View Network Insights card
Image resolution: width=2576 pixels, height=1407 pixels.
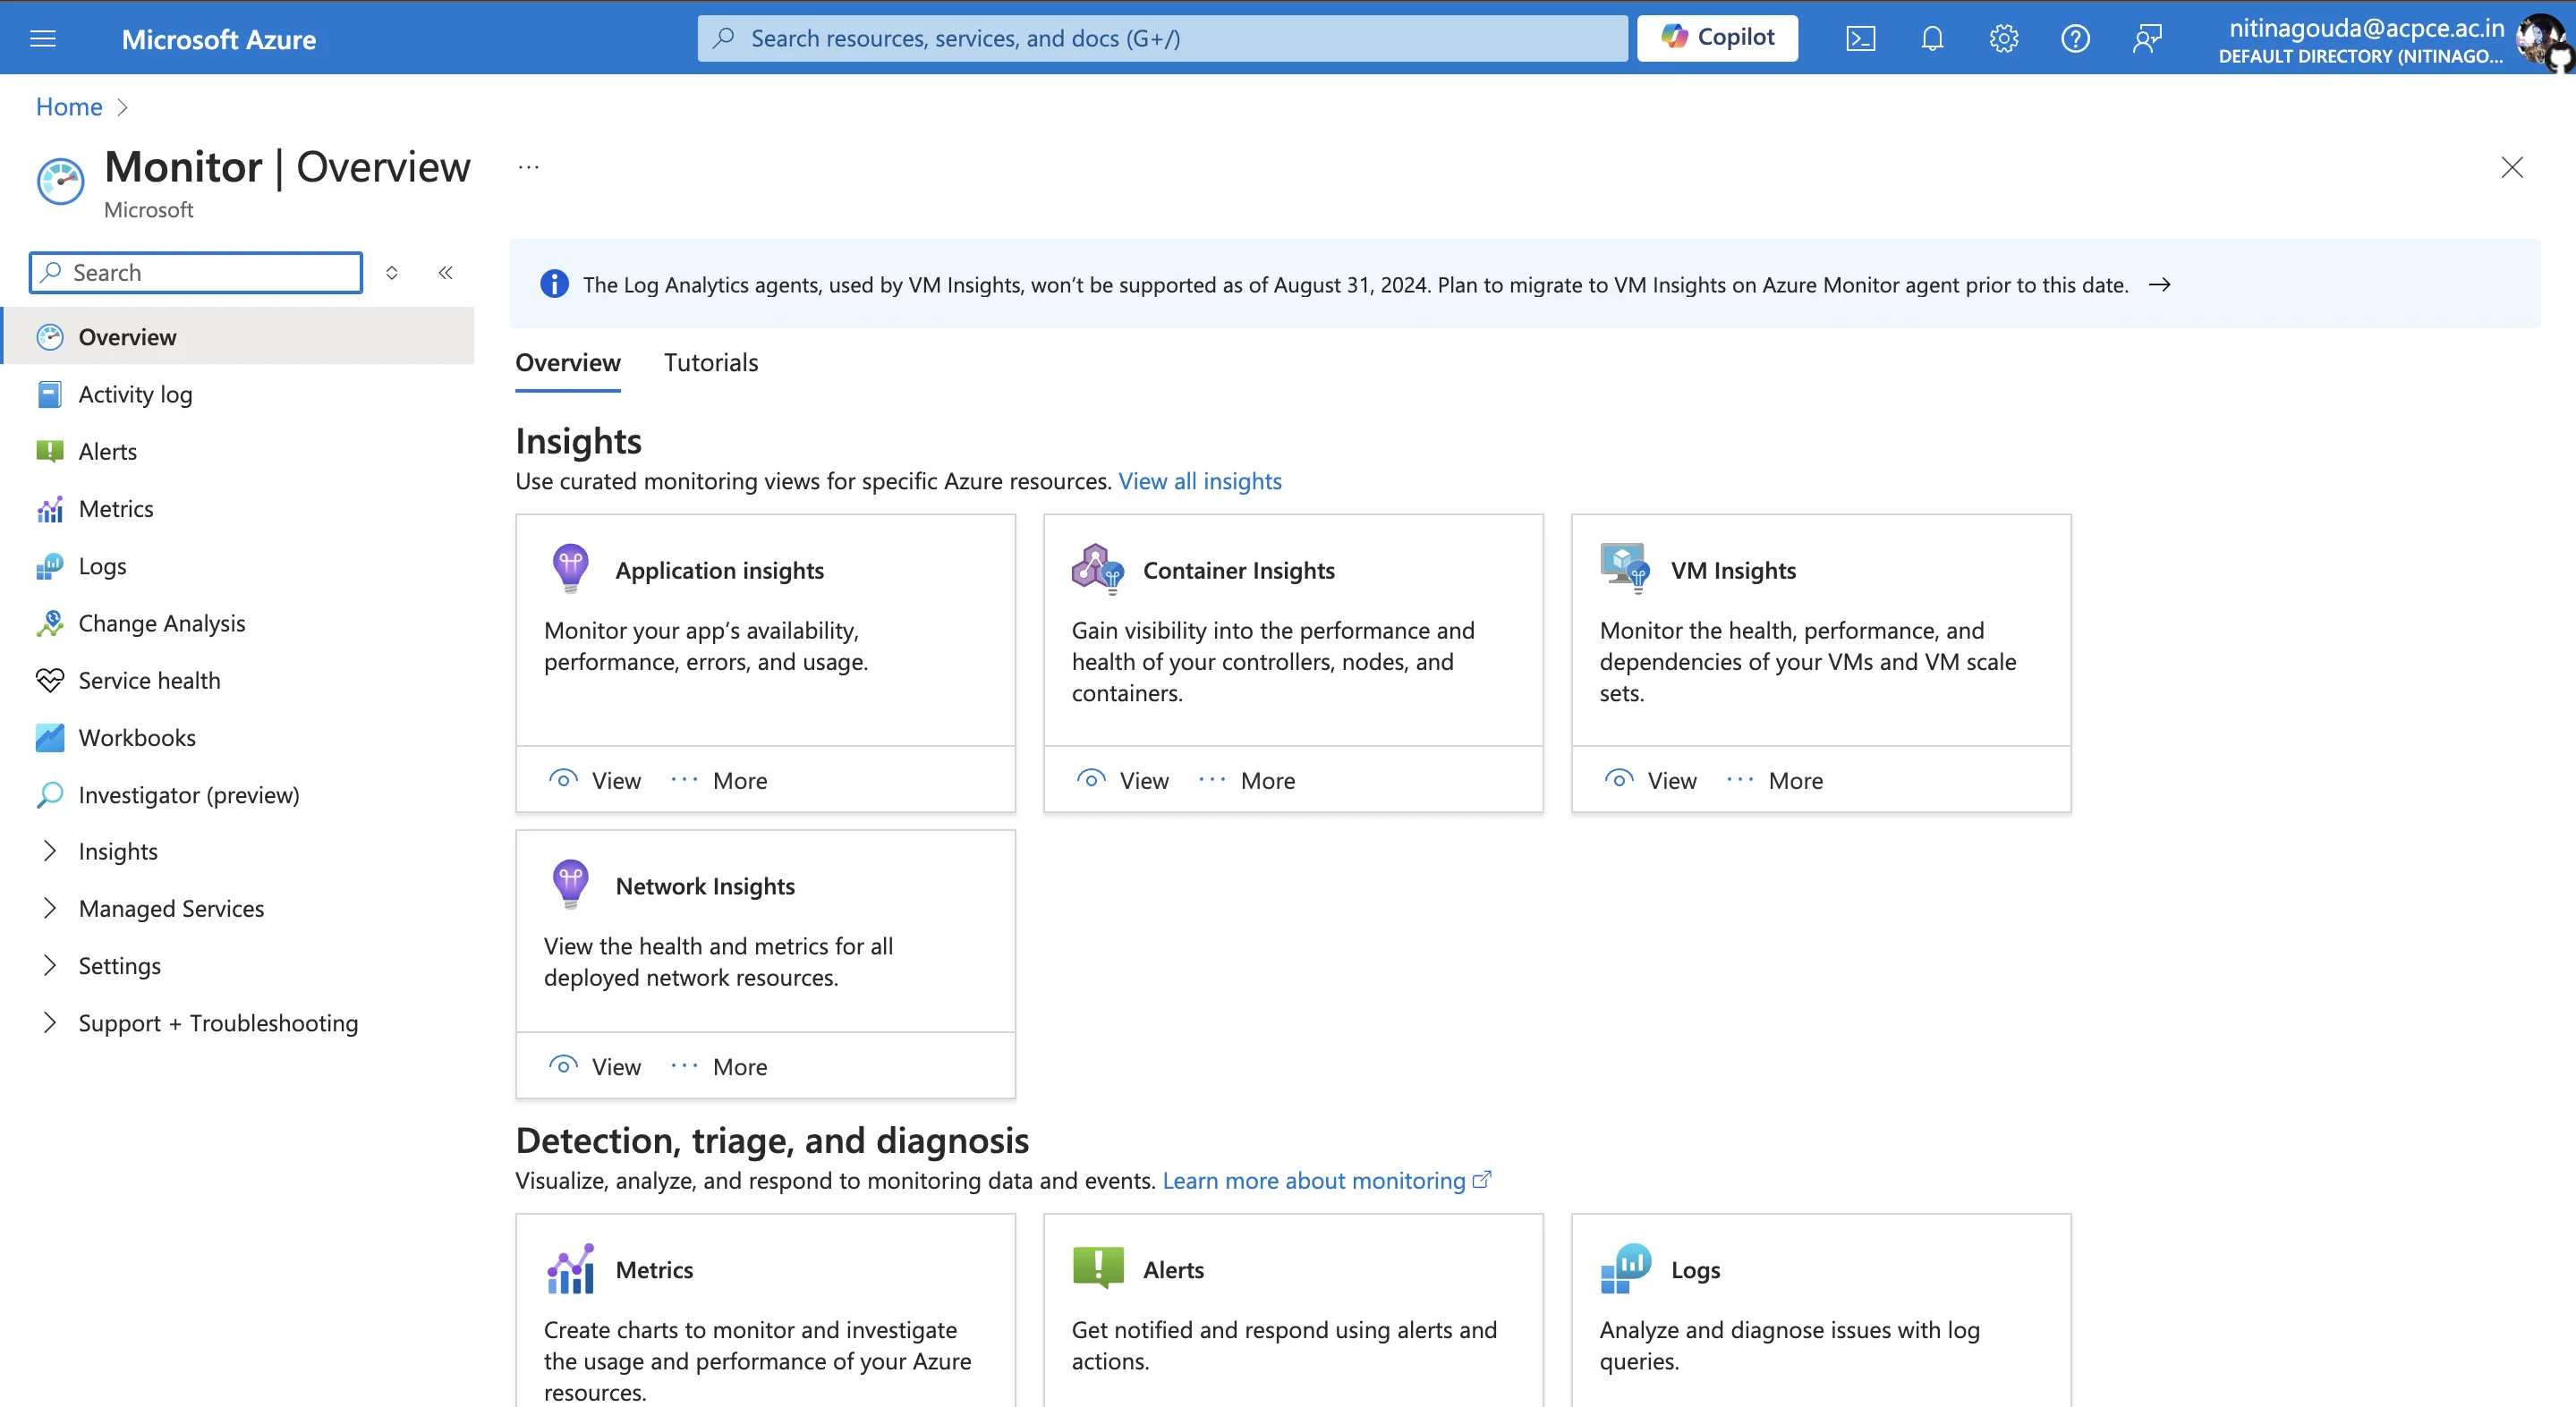pyautogui.click(x=596, y=1066)
